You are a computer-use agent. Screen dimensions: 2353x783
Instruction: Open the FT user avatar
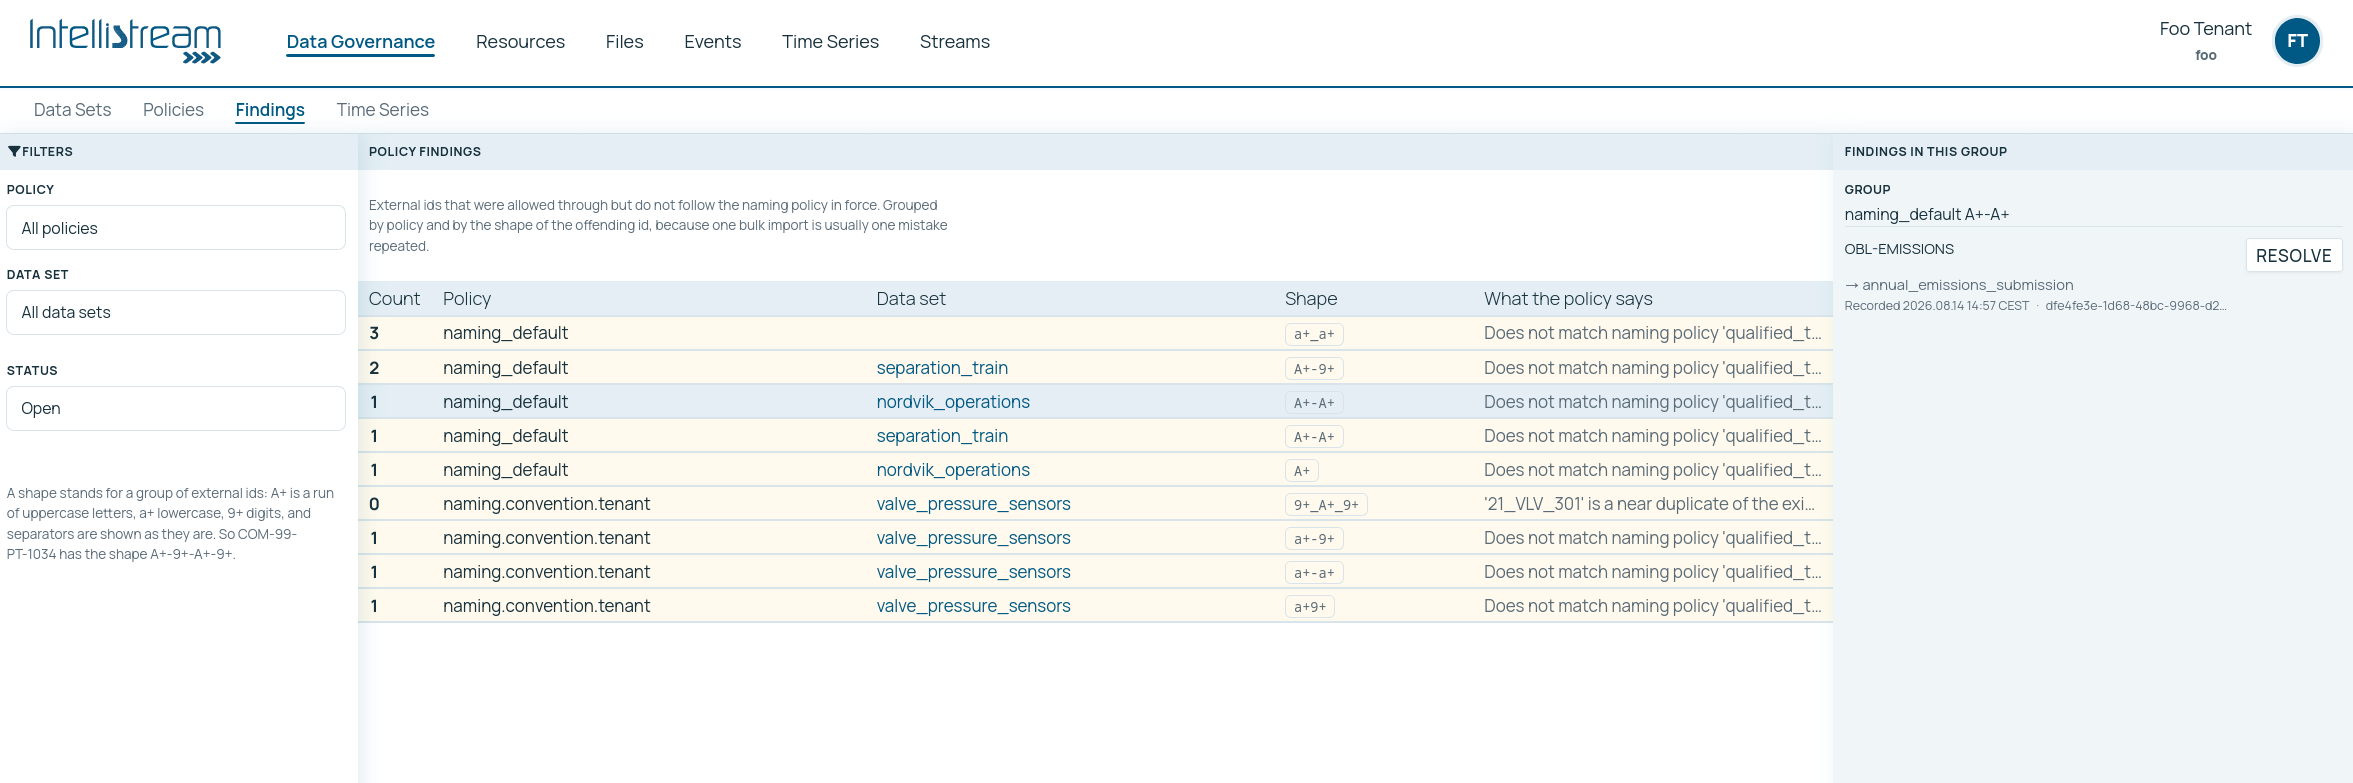2297,41
